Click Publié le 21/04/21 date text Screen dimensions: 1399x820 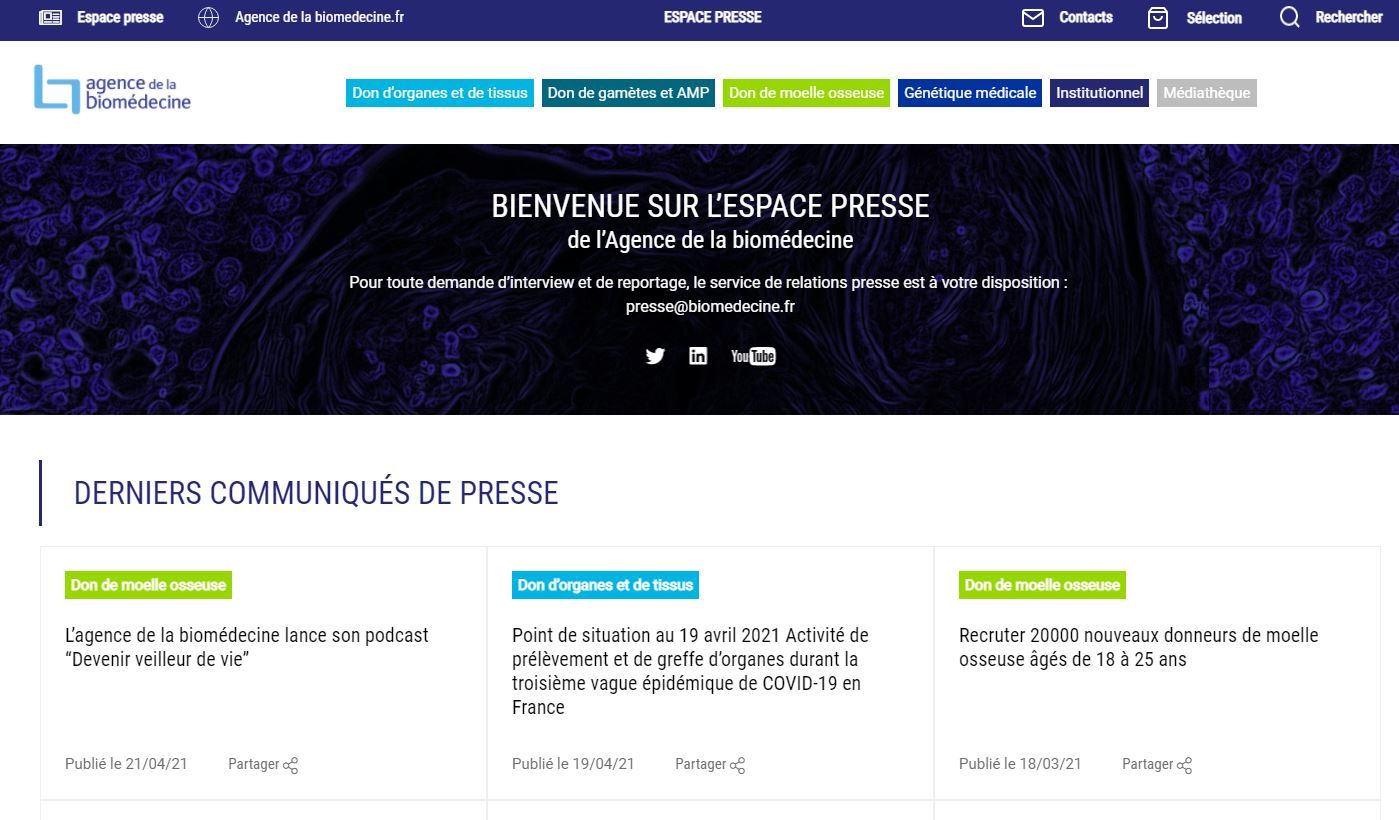126,764
